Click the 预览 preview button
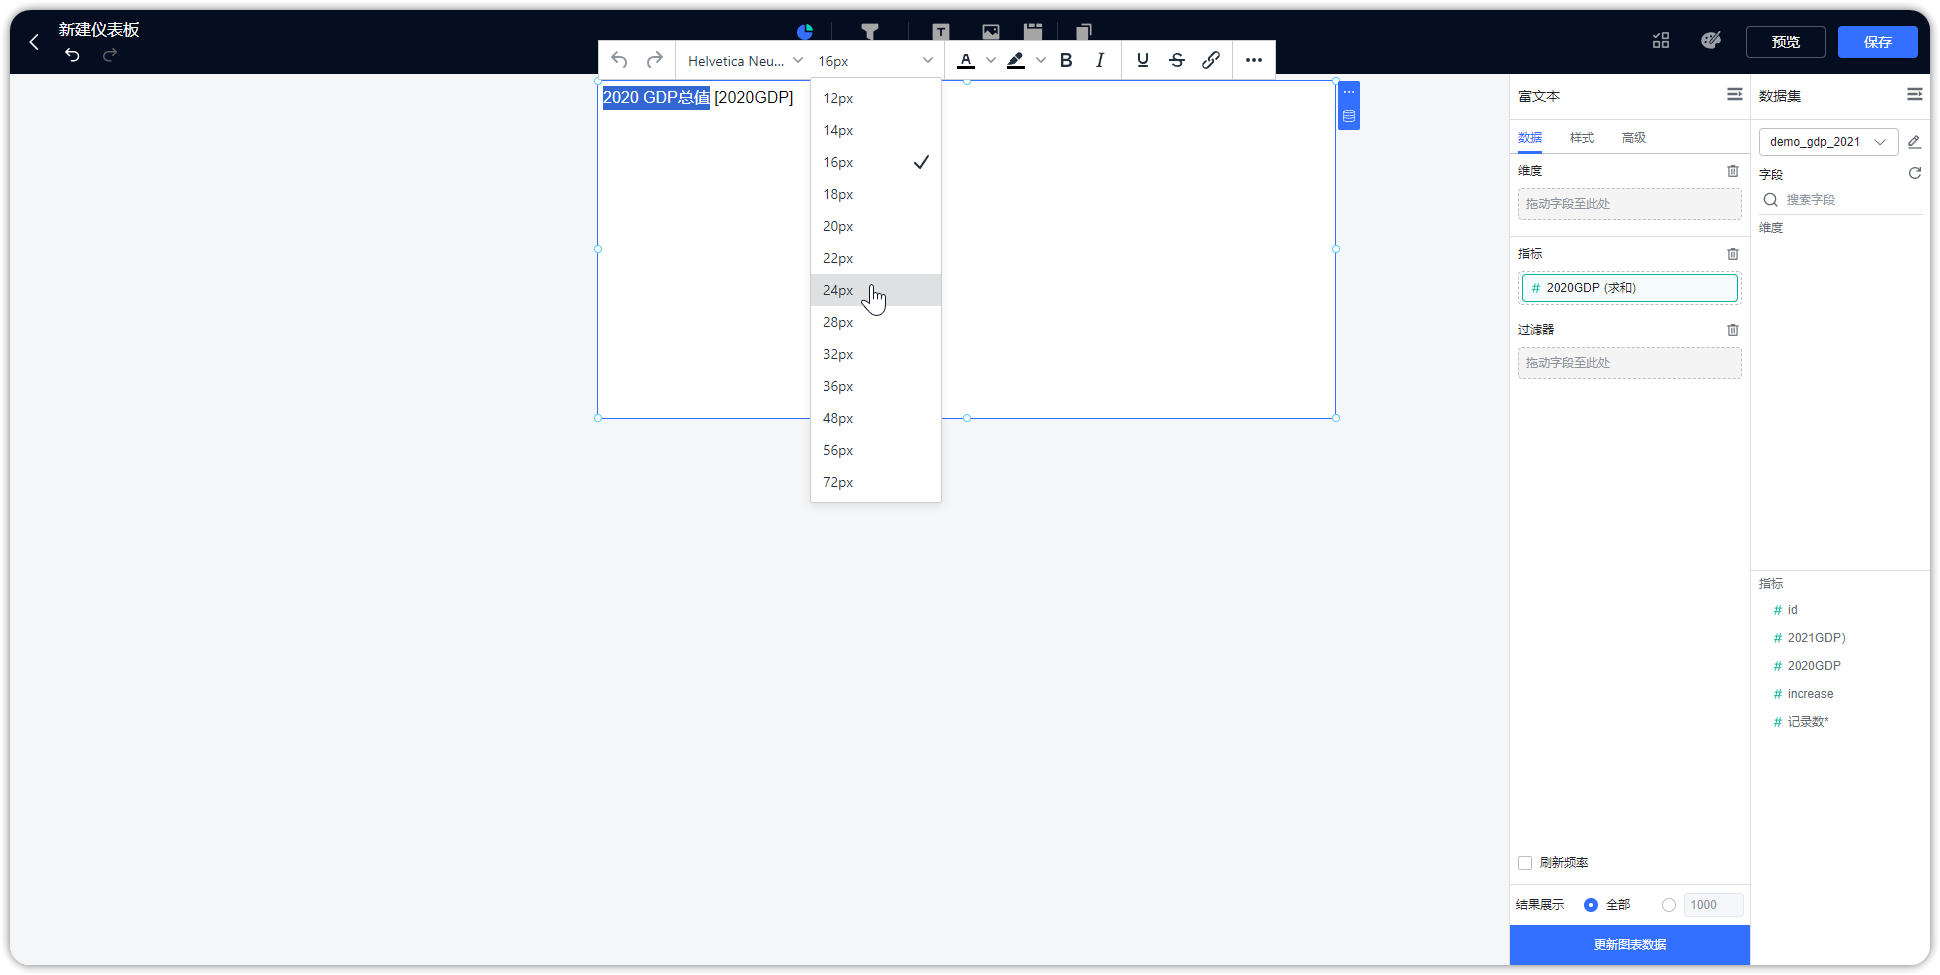 click(1786, 42)
